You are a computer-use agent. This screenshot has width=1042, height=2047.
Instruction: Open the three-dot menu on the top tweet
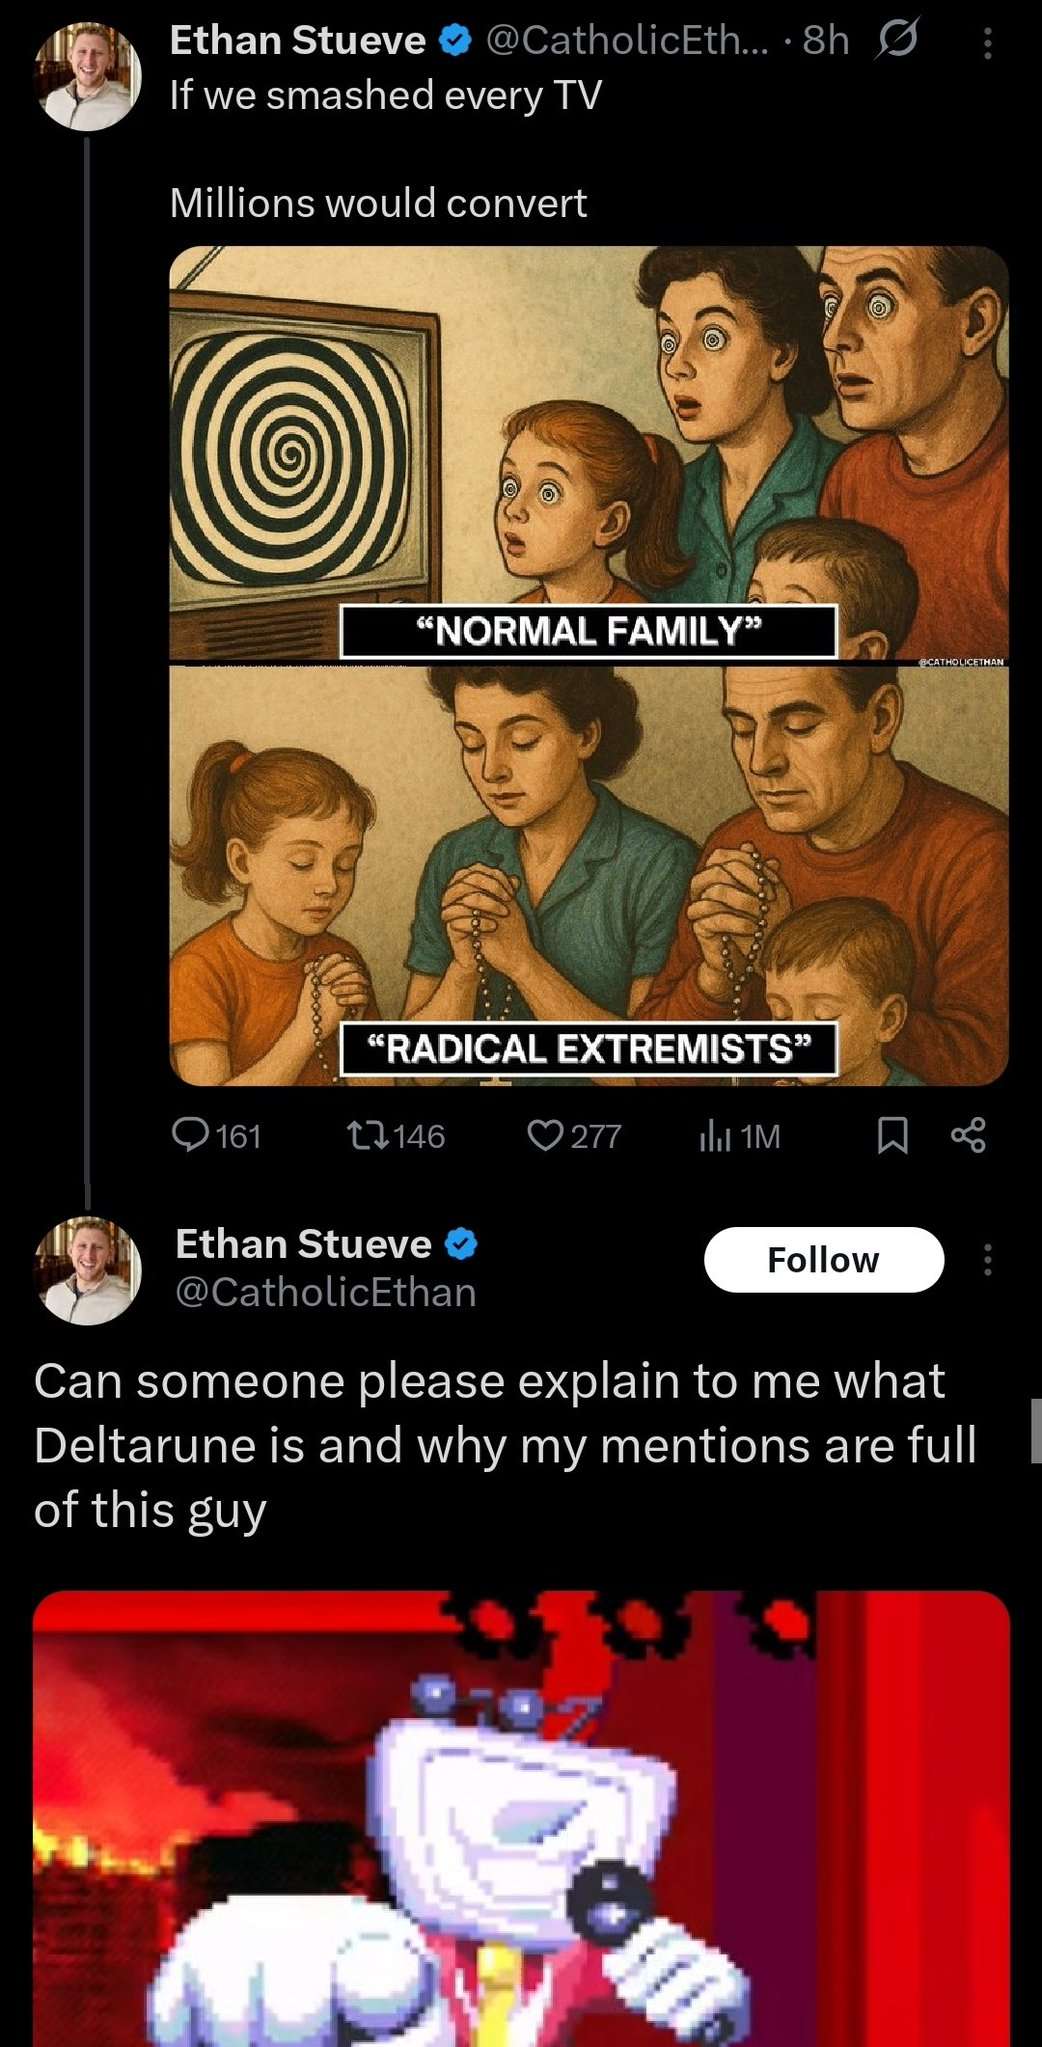[987, 43]
